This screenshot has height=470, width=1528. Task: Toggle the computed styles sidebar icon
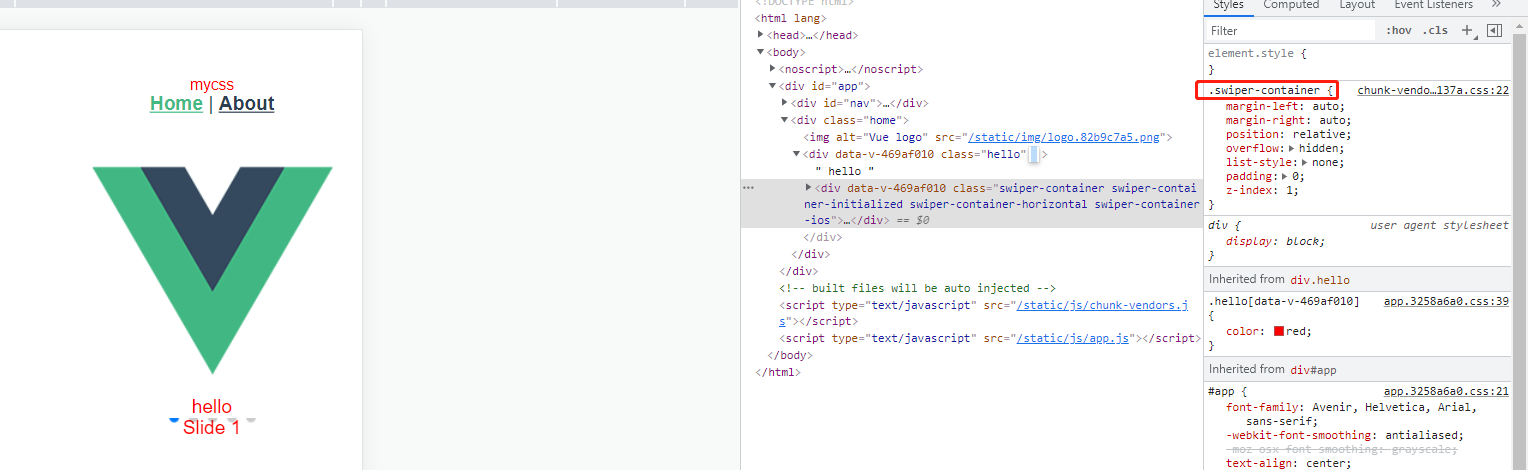pyautogui.click(x=1495, y=31)
